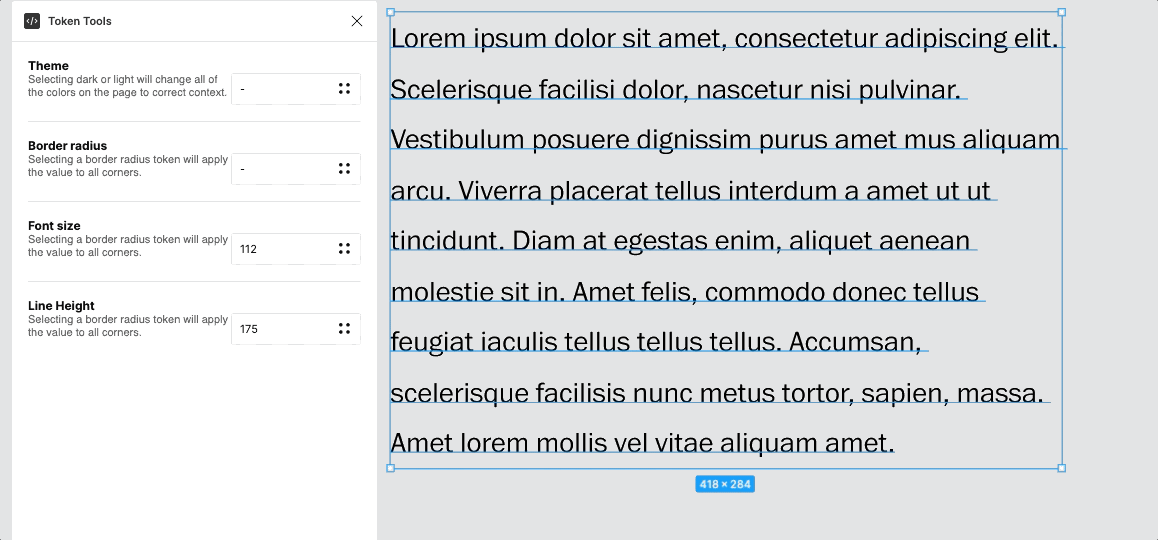1158x540 pixels.
Task: Open the Border radius token picker dots icon
Action: point(344,169)
